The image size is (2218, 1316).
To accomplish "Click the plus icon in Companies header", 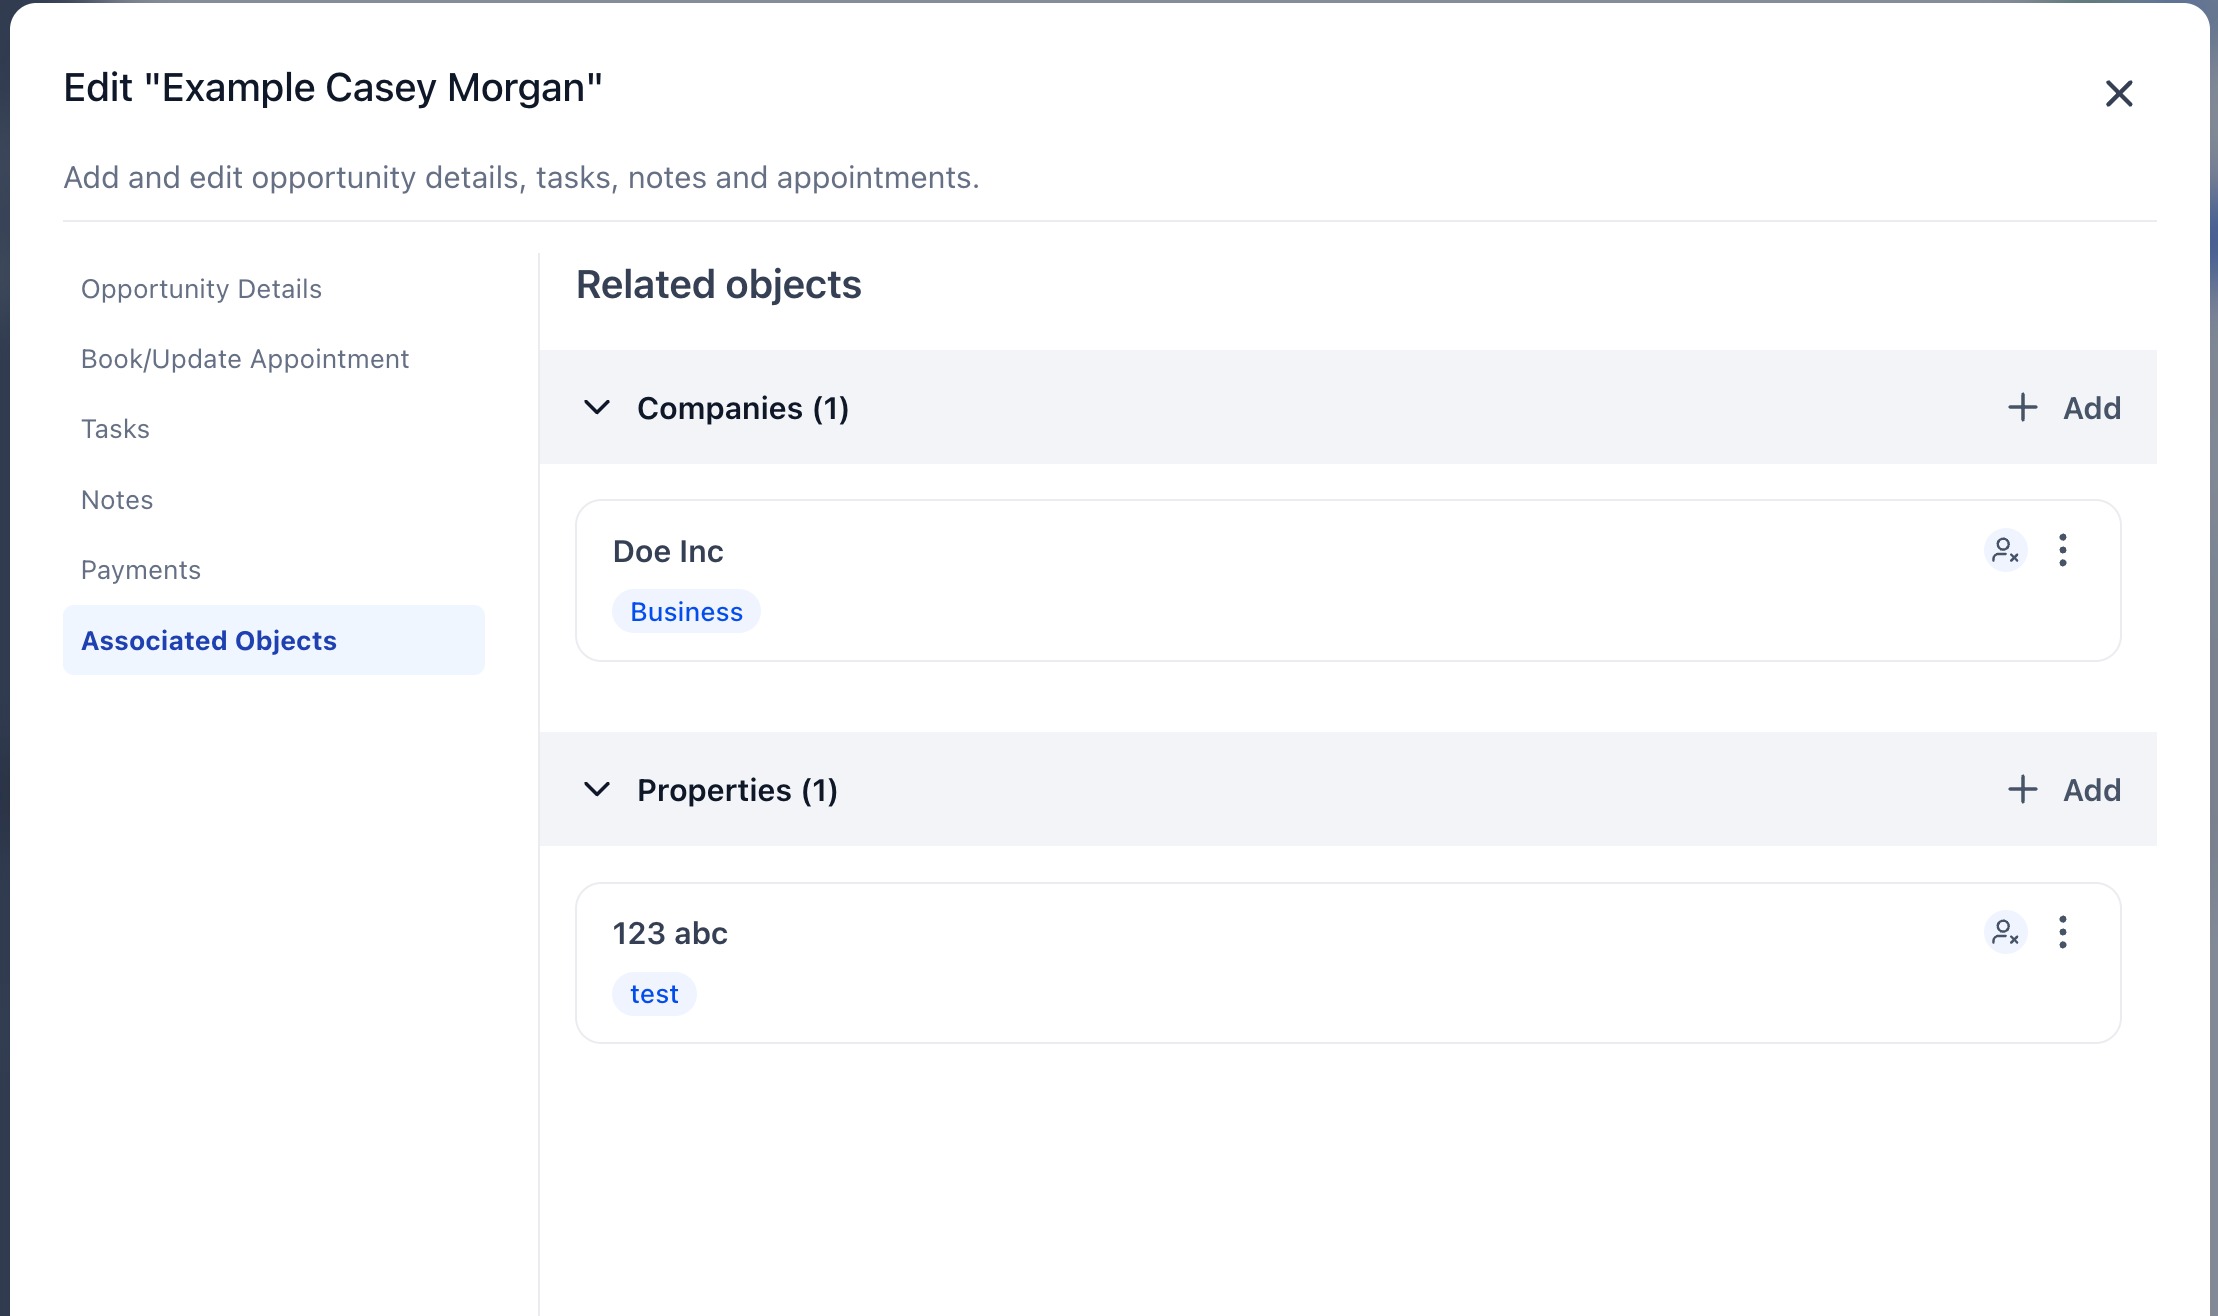I will tap(2022, 407).
